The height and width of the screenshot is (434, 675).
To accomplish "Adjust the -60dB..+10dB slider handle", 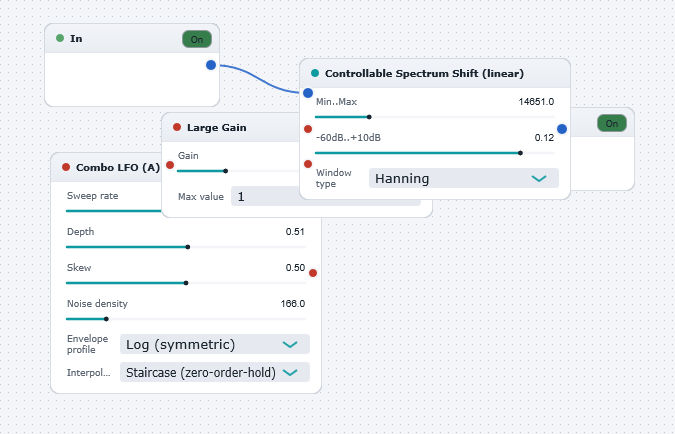I will tap(520, 153).
